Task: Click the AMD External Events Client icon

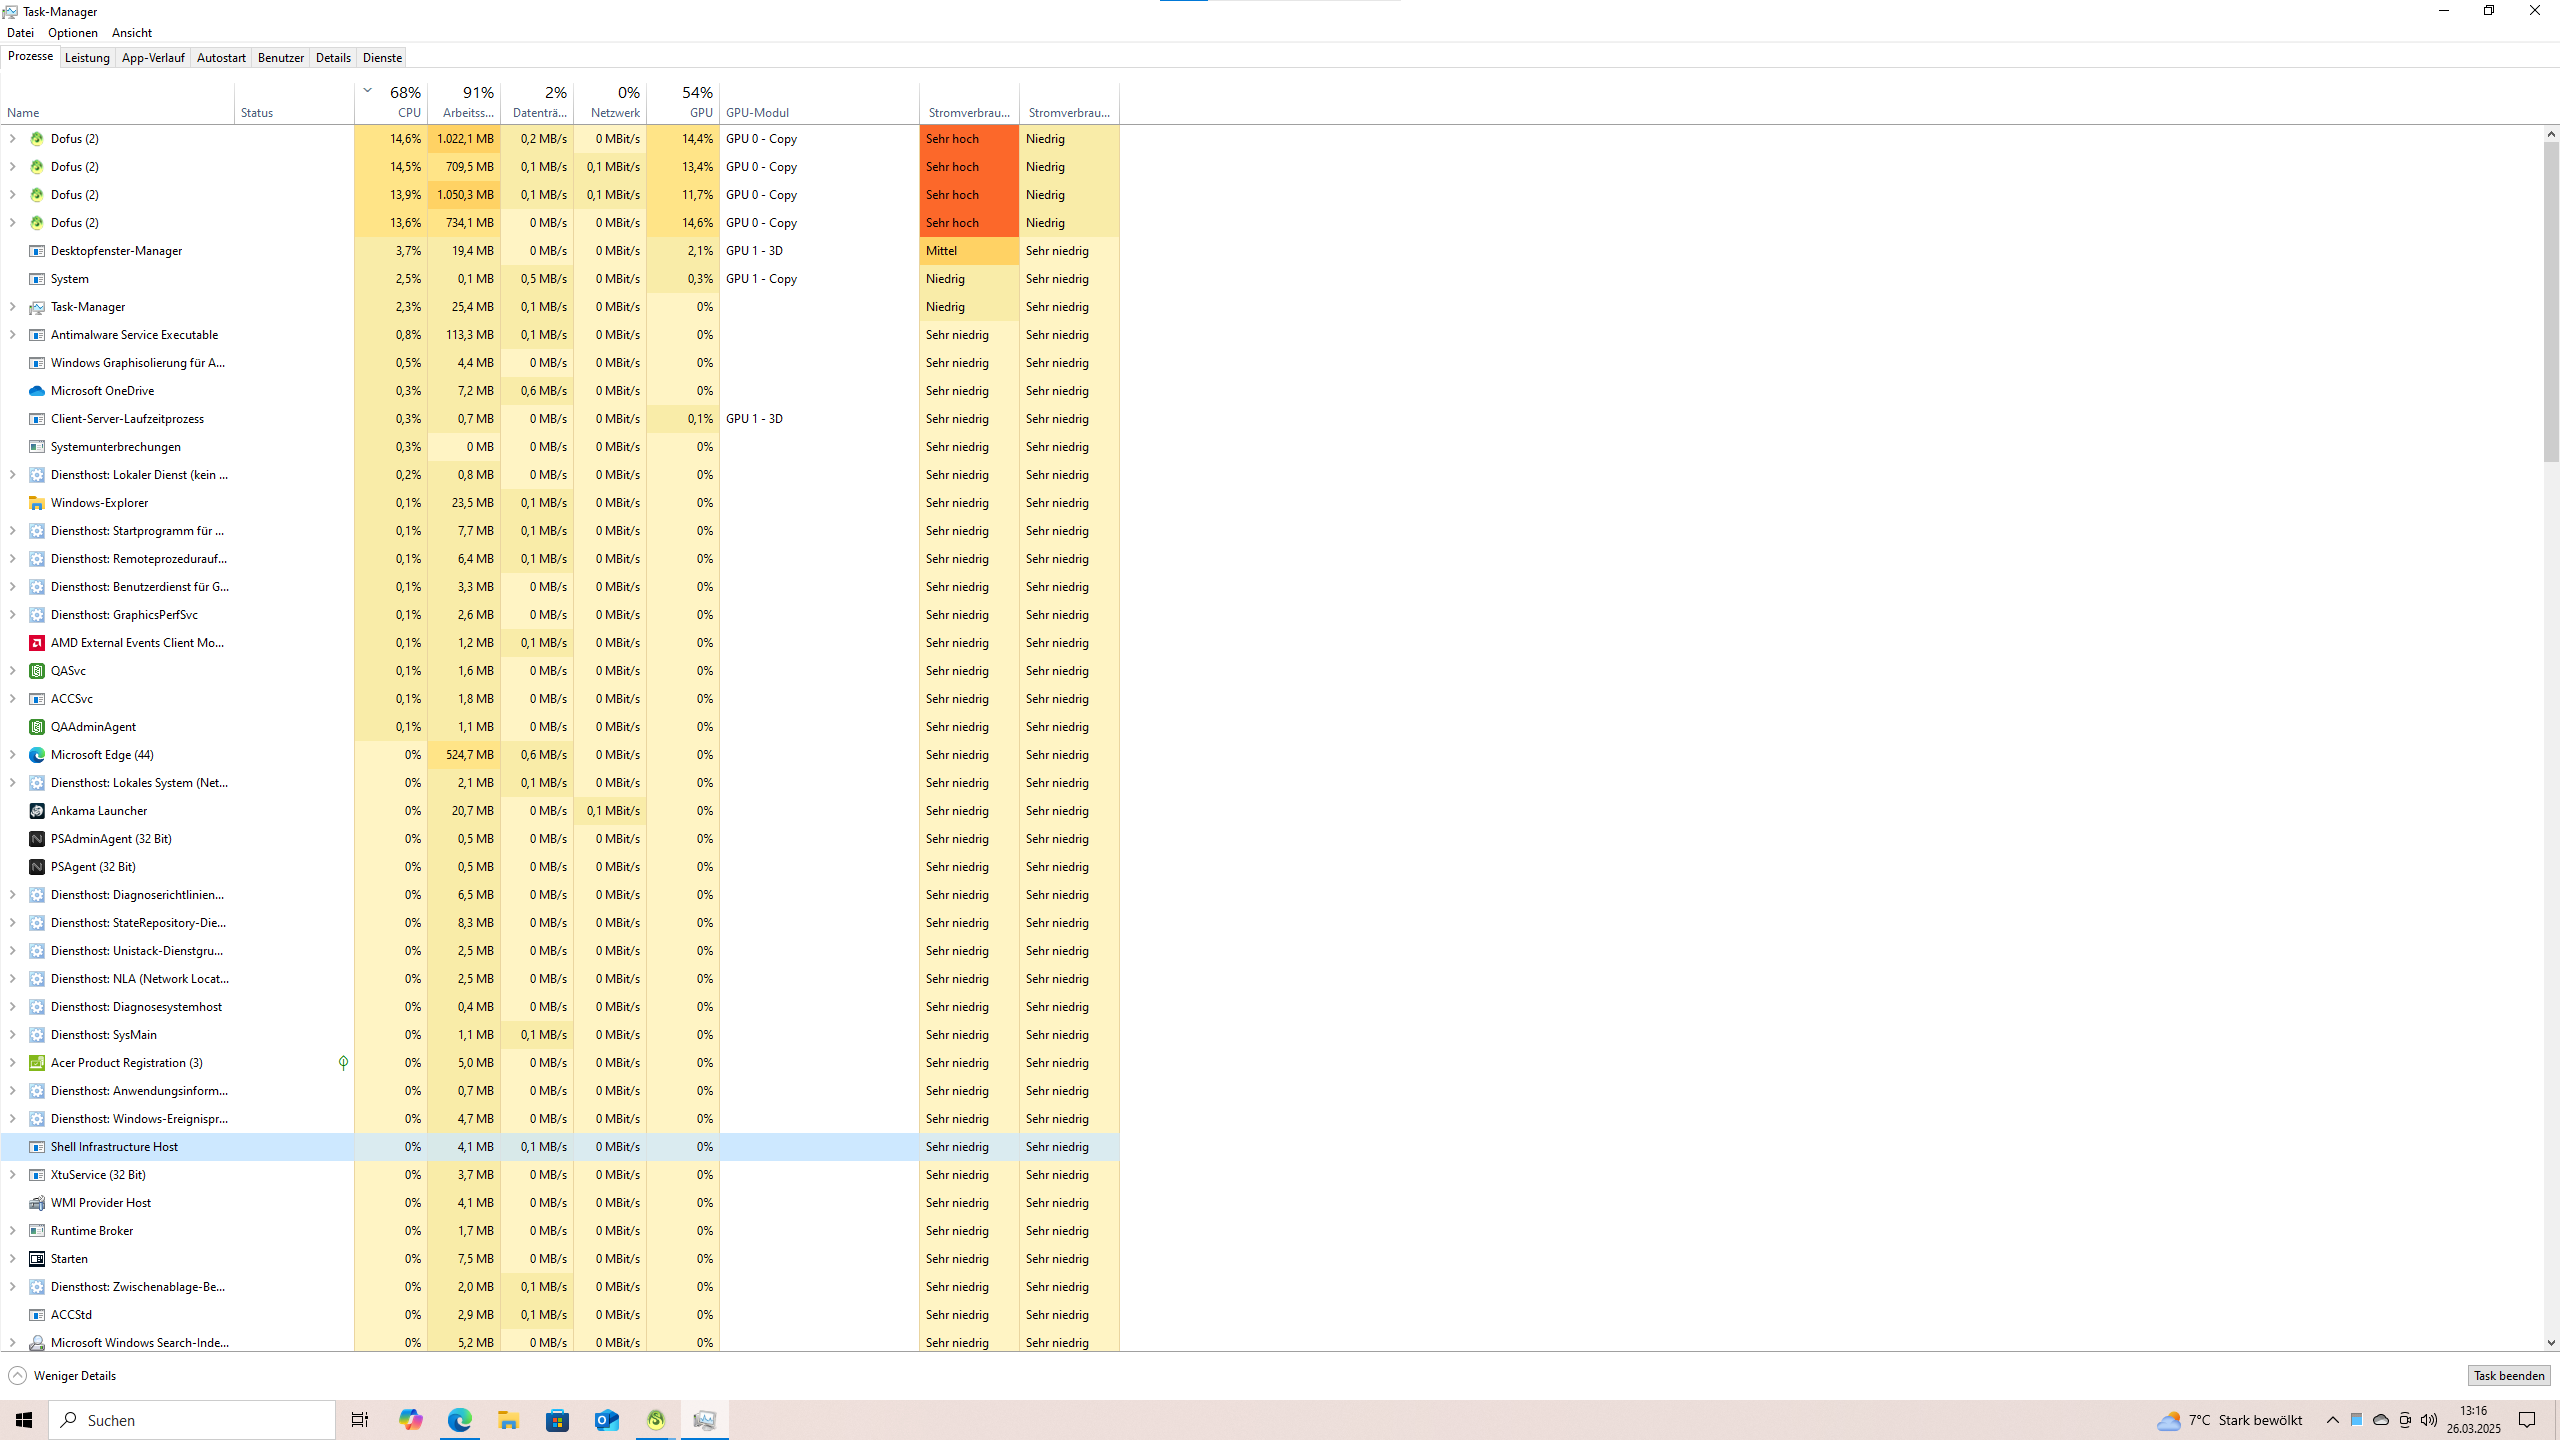Action: click(x=37, y=643)
